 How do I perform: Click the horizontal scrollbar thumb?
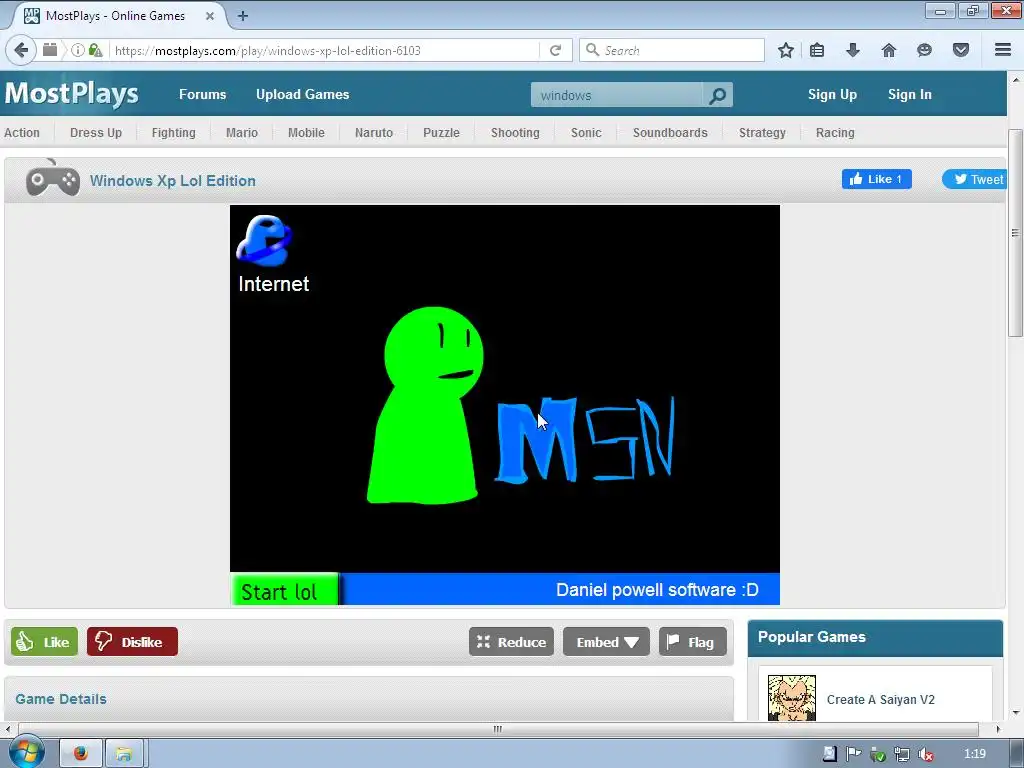coord(498,729)
